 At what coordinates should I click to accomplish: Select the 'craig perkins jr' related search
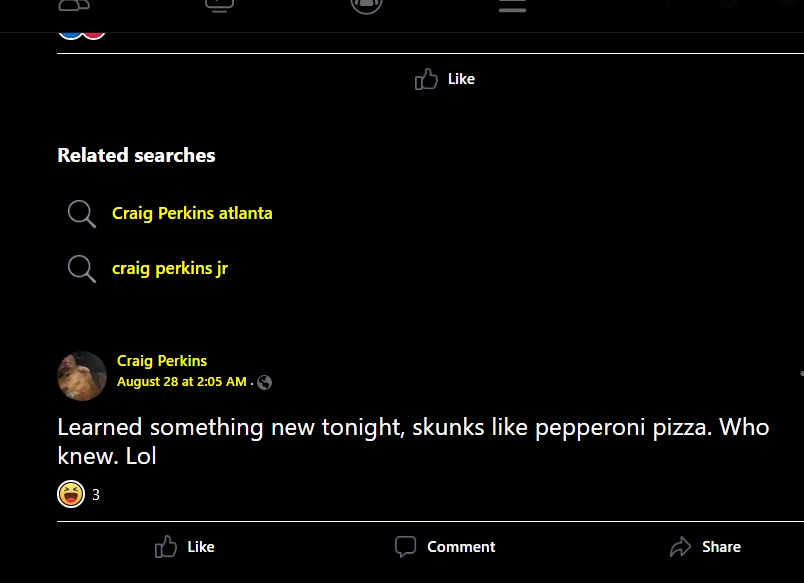click(170, 268)
